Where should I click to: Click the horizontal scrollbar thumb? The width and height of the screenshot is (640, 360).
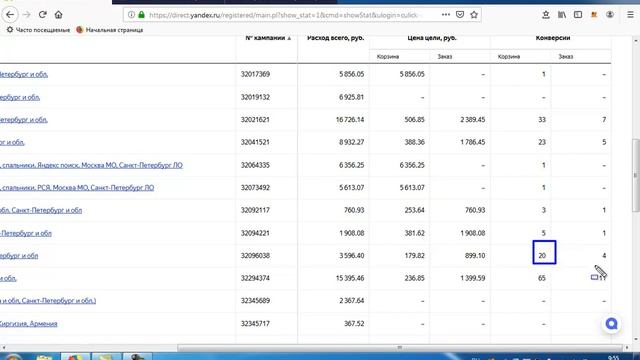coord(400,348)
